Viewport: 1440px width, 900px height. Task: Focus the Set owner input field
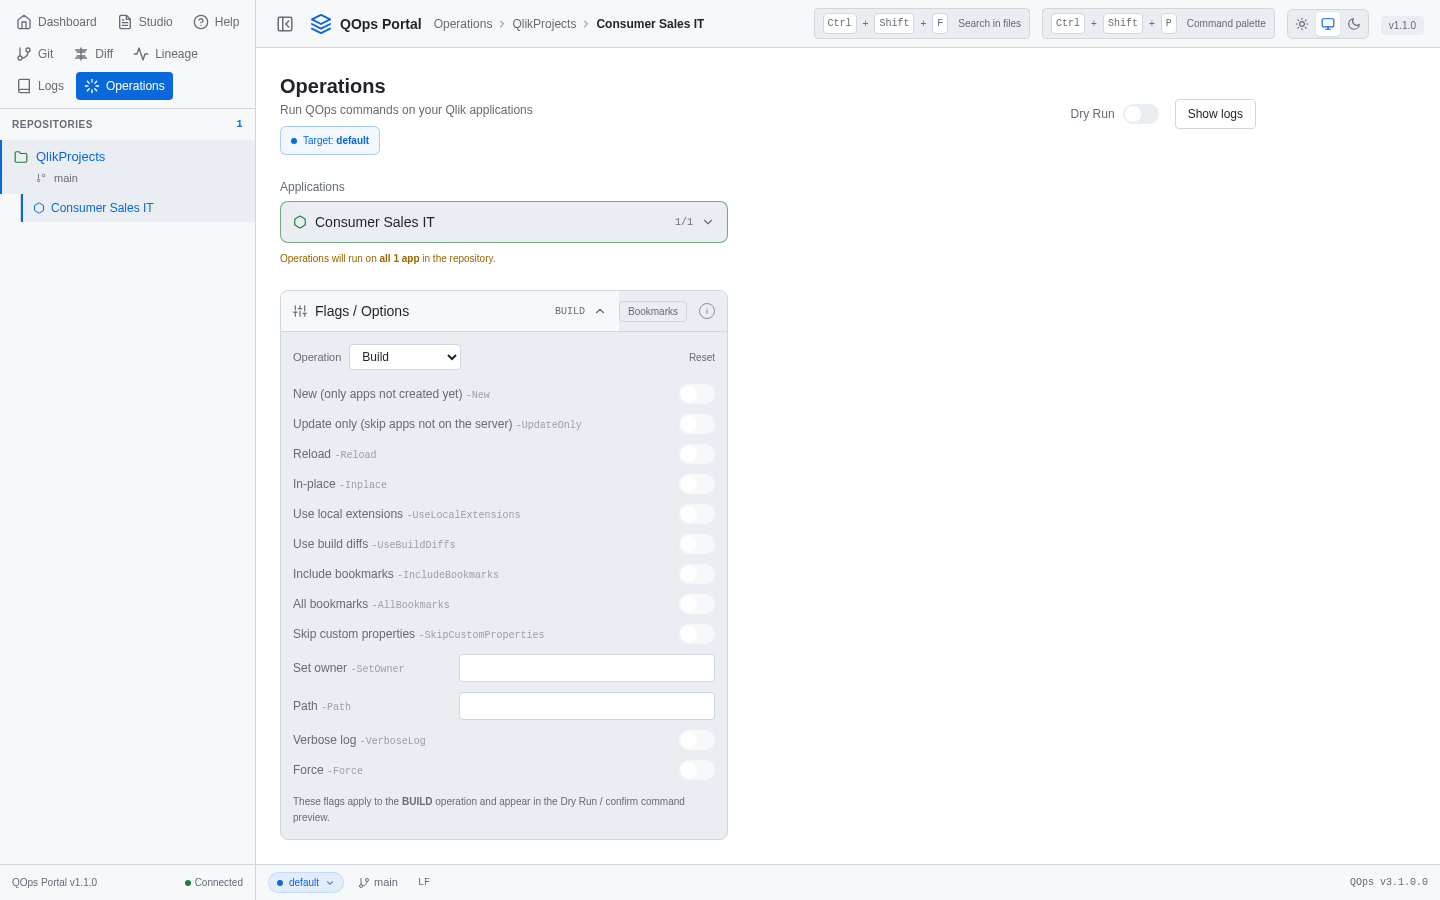tap(587, 668)
